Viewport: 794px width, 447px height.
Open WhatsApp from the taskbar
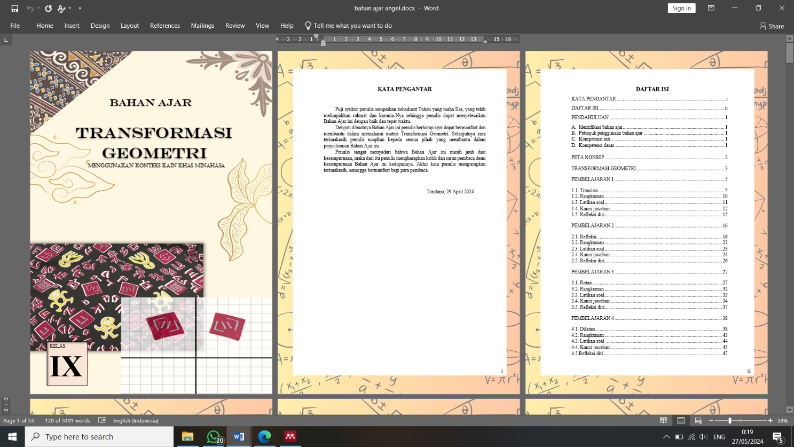(x=213, y=437)
